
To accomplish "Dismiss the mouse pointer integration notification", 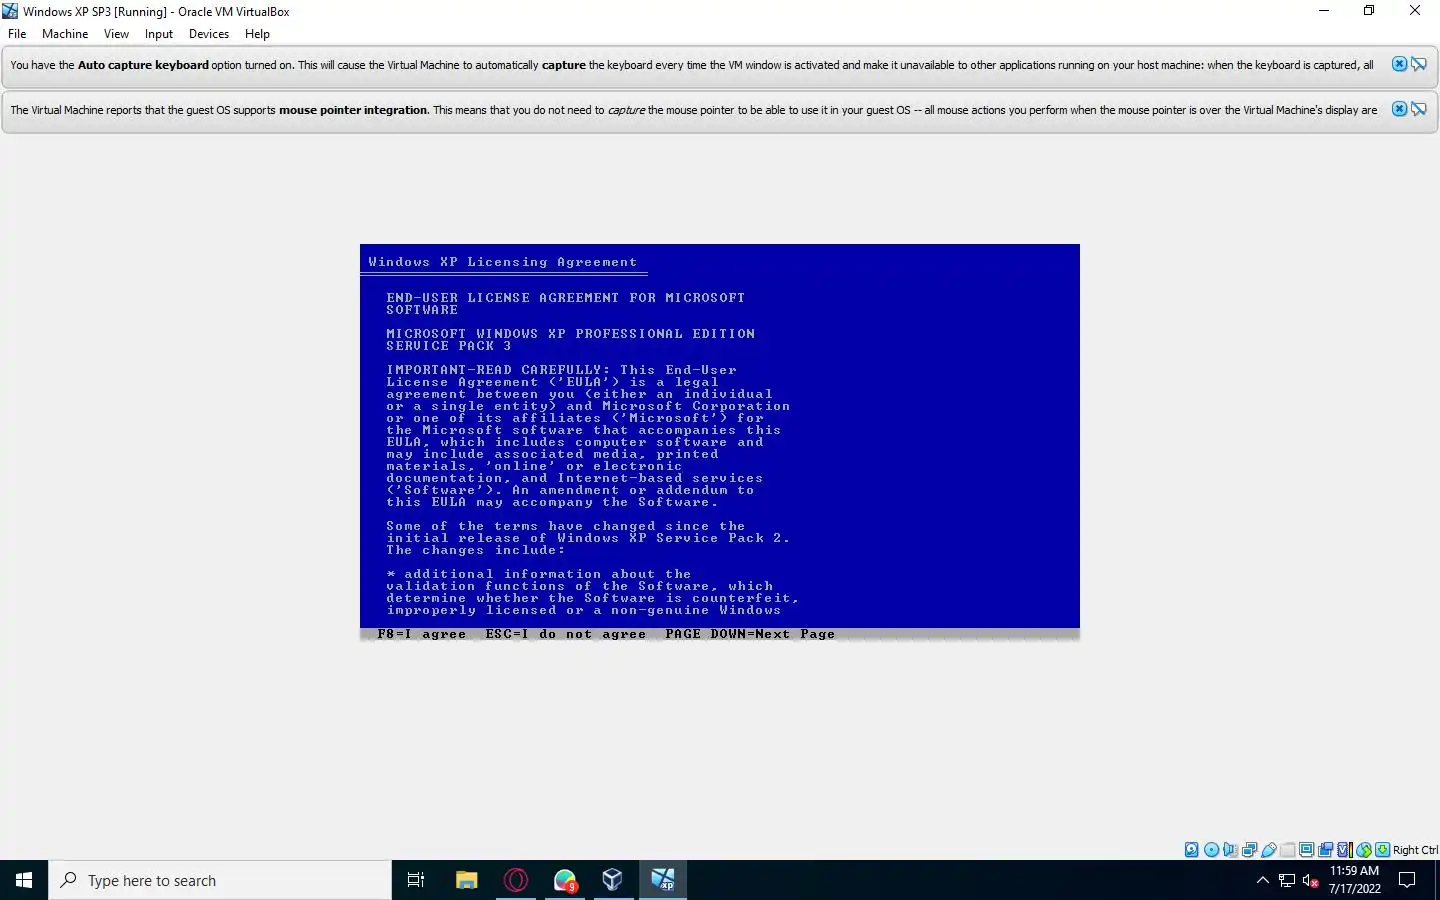I will tap(1399, 109).
